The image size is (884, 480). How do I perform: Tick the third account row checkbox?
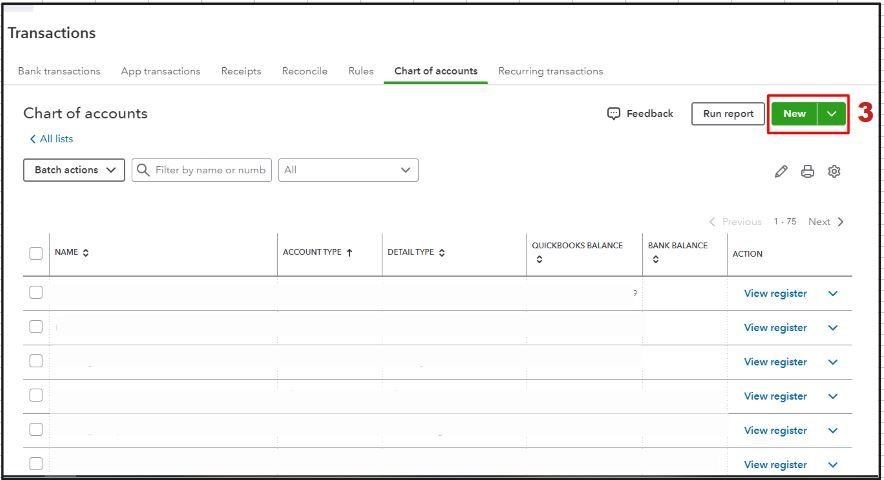36,361
